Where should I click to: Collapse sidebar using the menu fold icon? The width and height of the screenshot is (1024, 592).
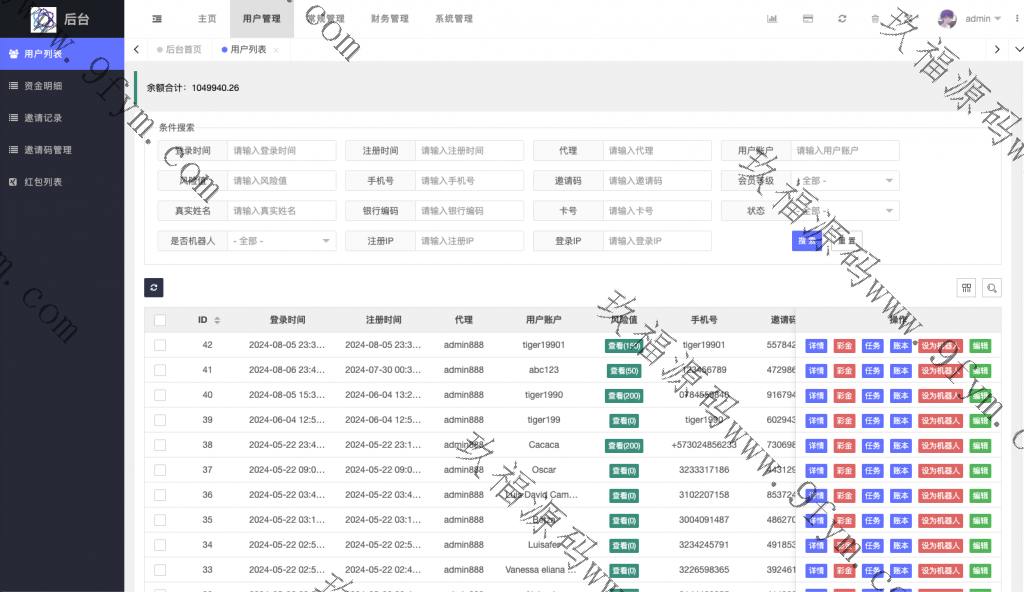[x=157, y=19]
